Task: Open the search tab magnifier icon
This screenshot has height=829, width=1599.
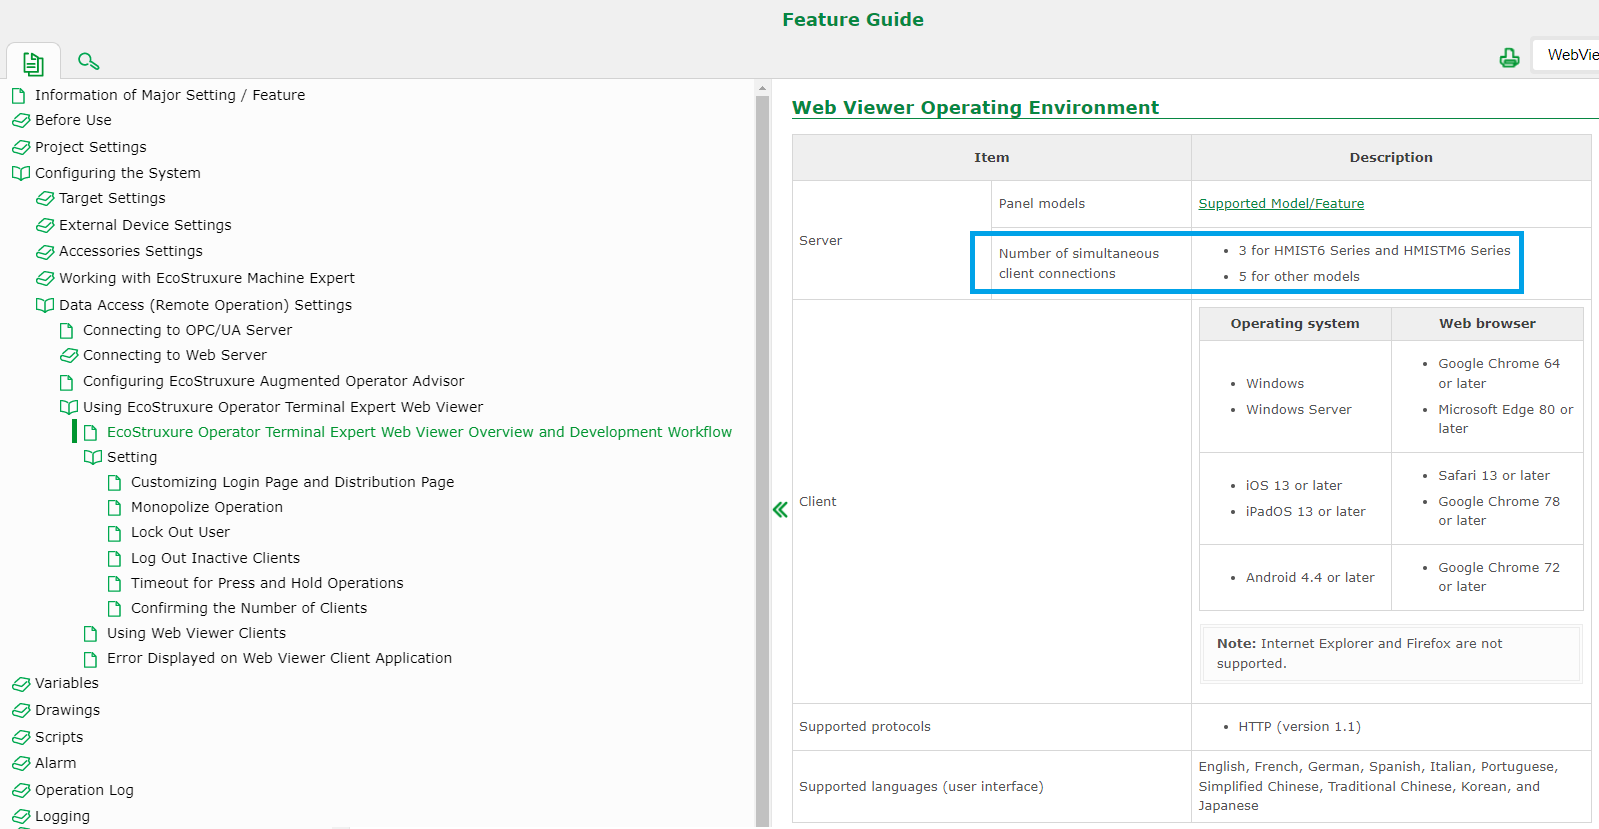Action: (x=88, y=61)
